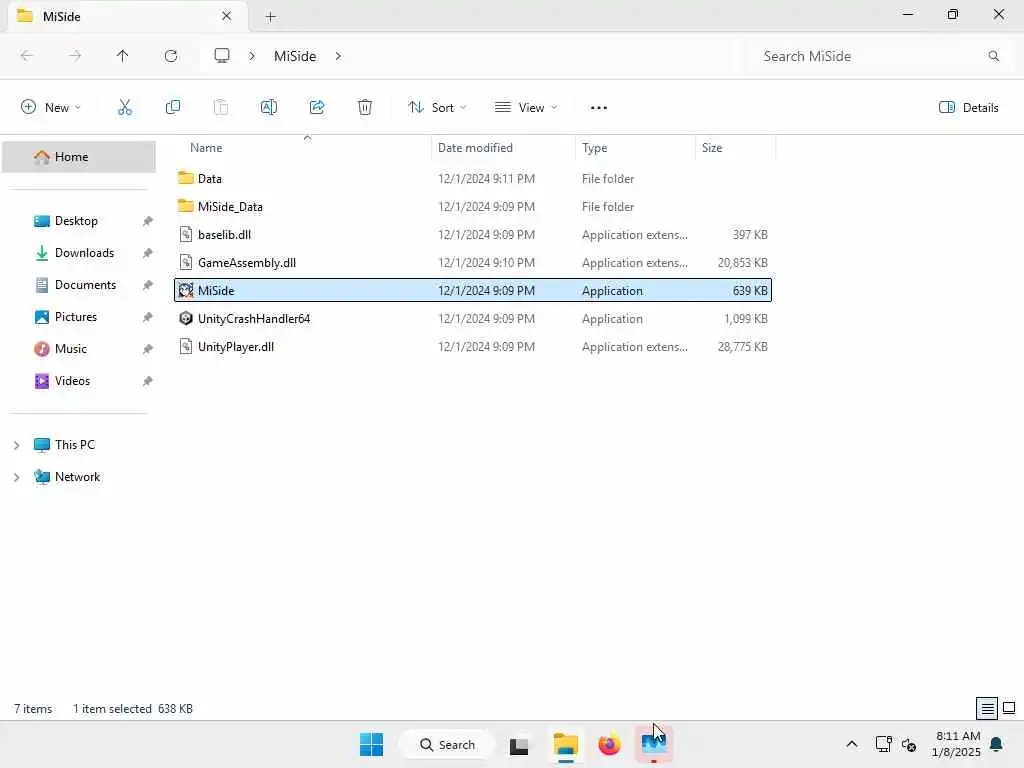Unpin Music from Quick access
The image size is (1024, 768).
coord(148,349)
